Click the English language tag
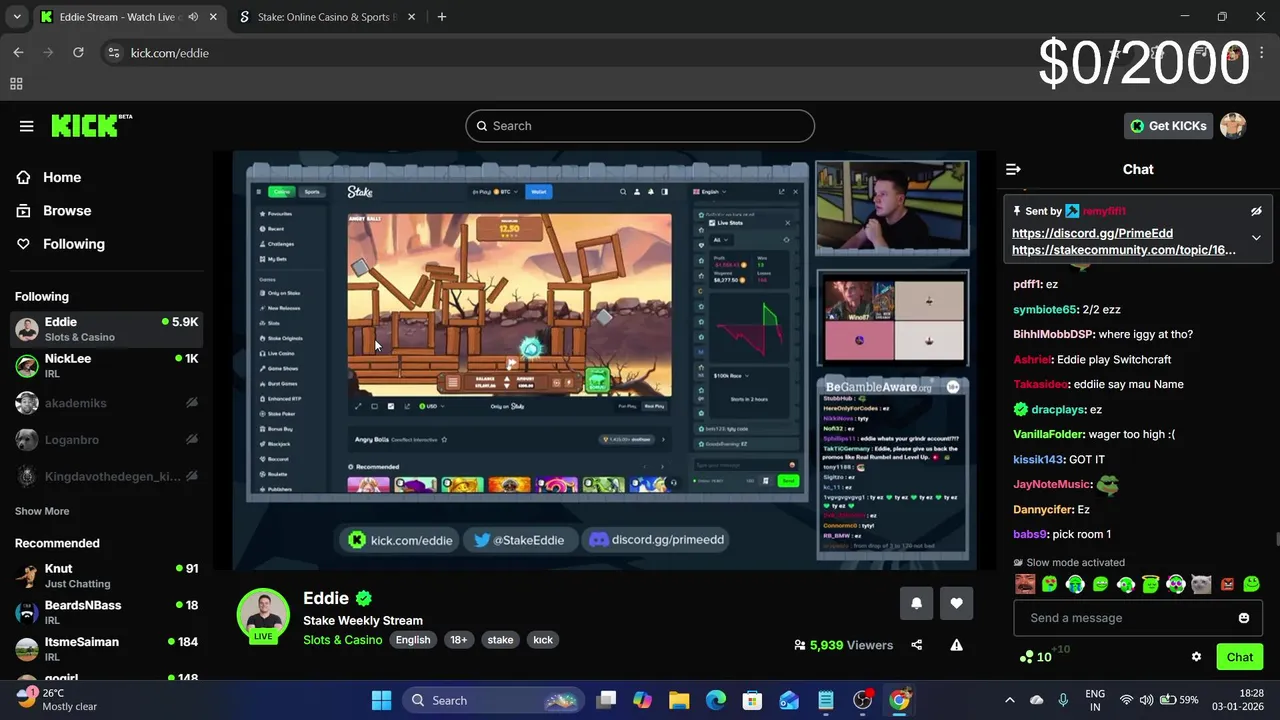The width and height of the screenshot is (1280, 720). [413, 640]
